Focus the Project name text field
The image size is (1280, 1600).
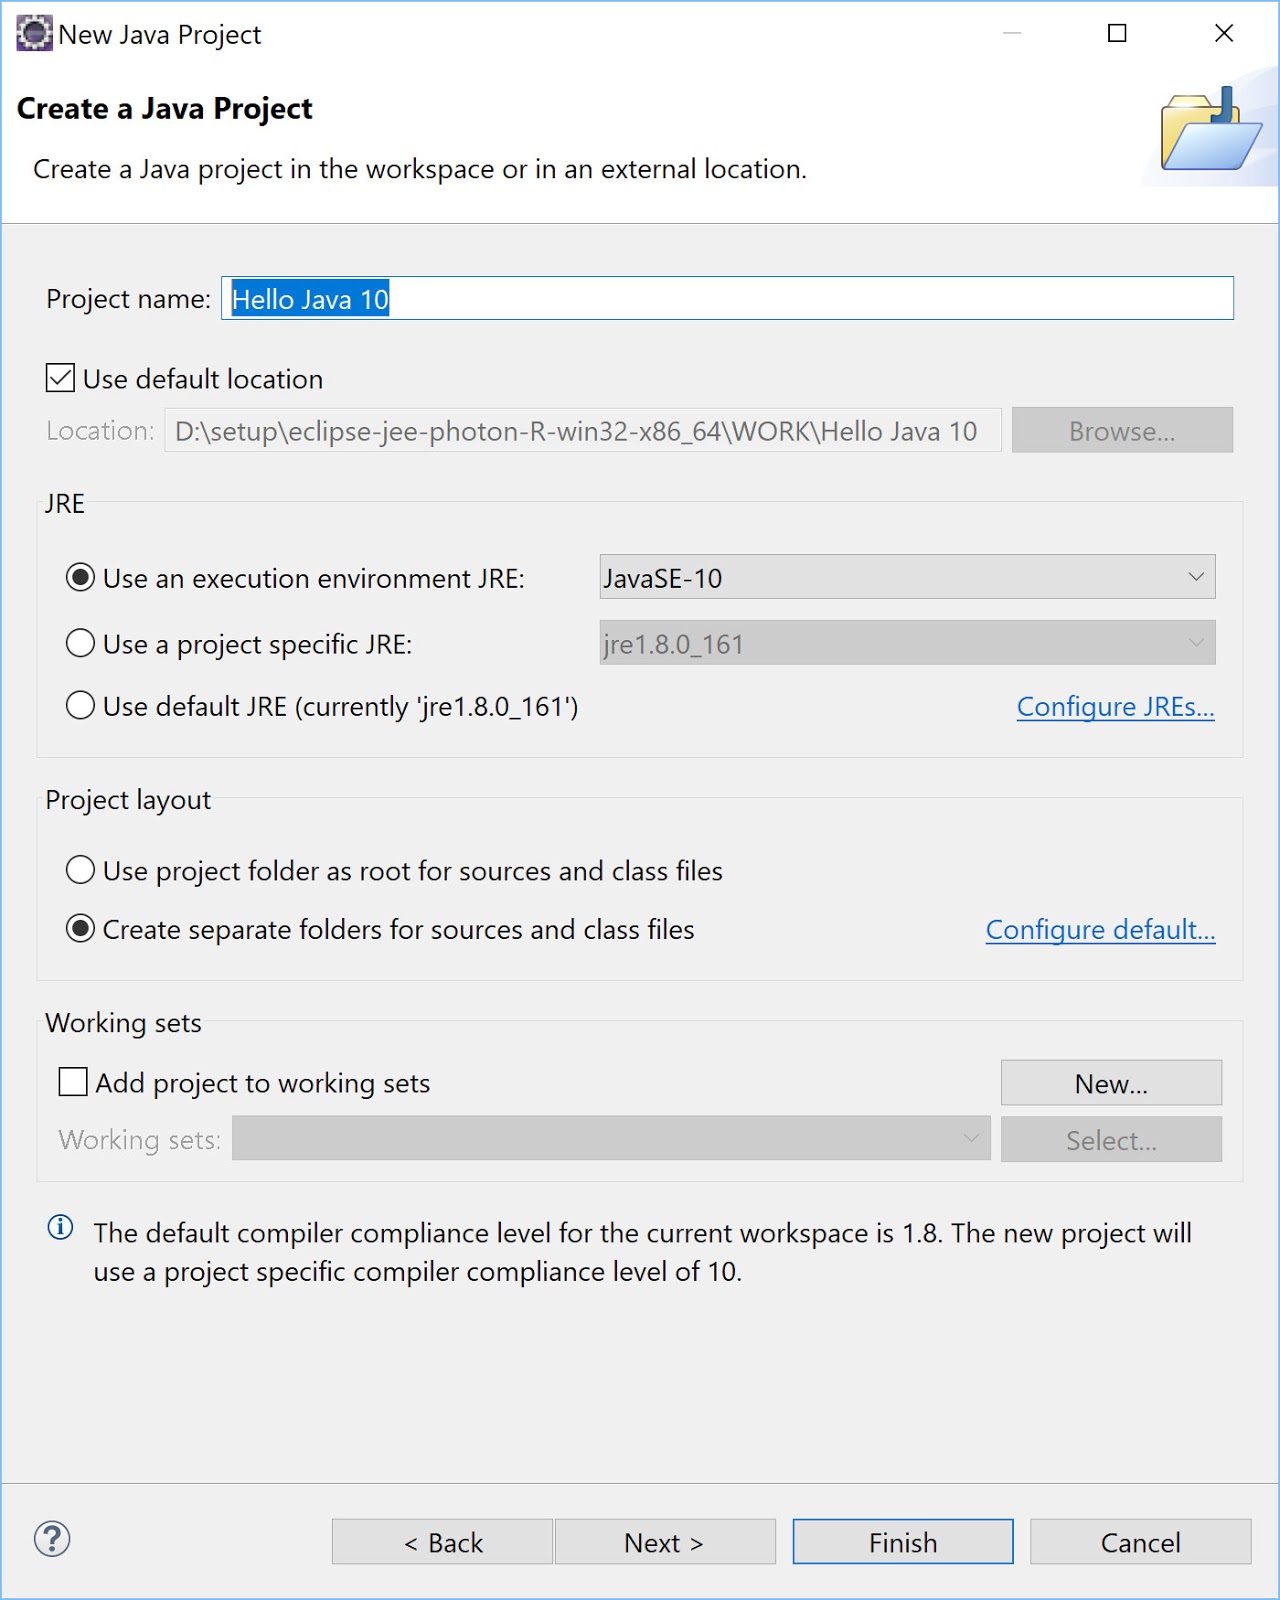click(727, 298)
